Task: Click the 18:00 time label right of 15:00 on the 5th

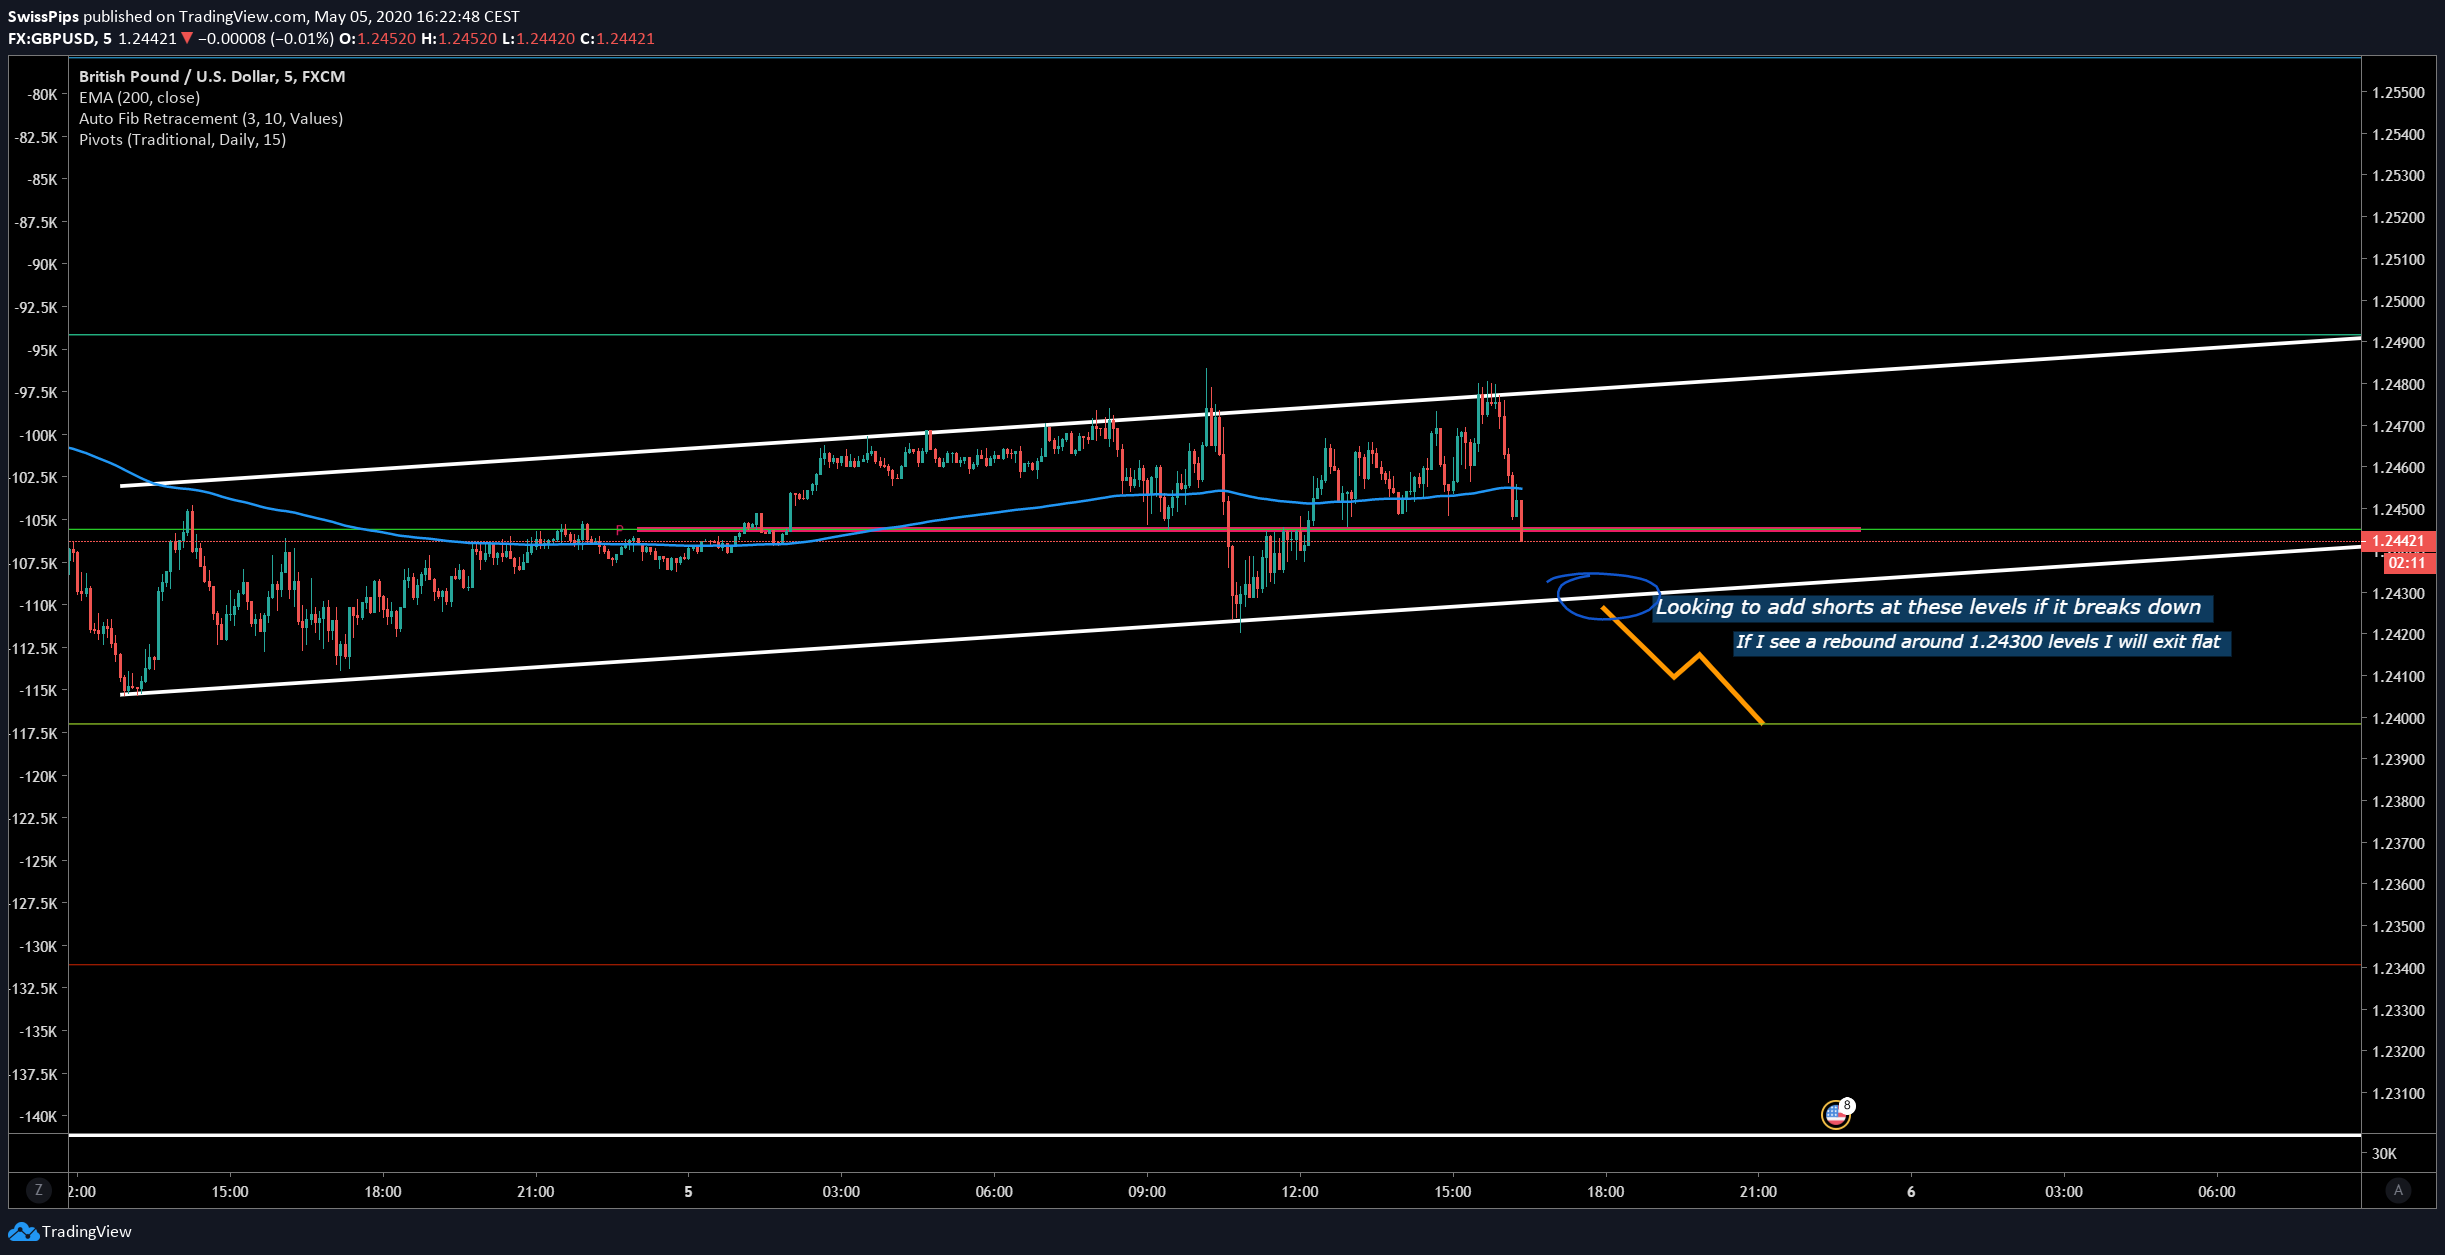Action: (x=1605, y=1191)
